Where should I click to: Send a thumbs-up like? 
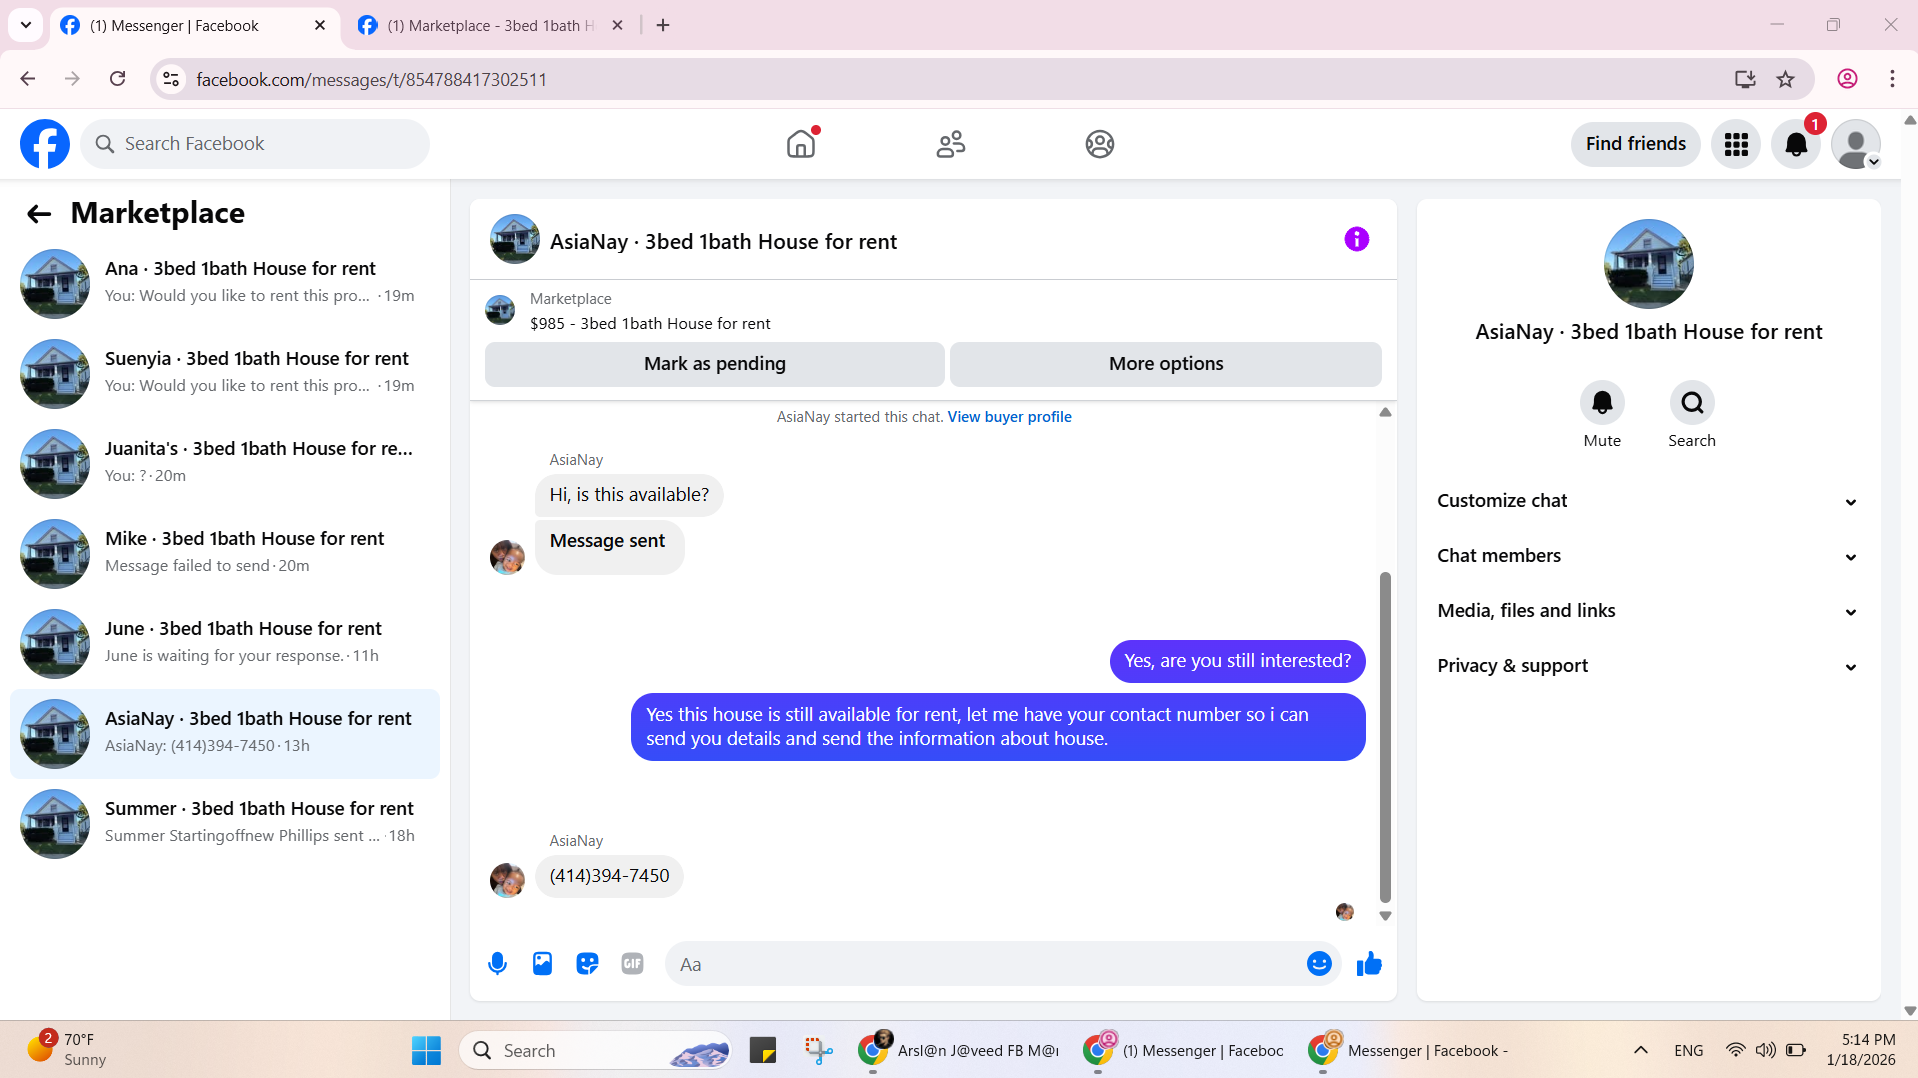coord(1369,964)
